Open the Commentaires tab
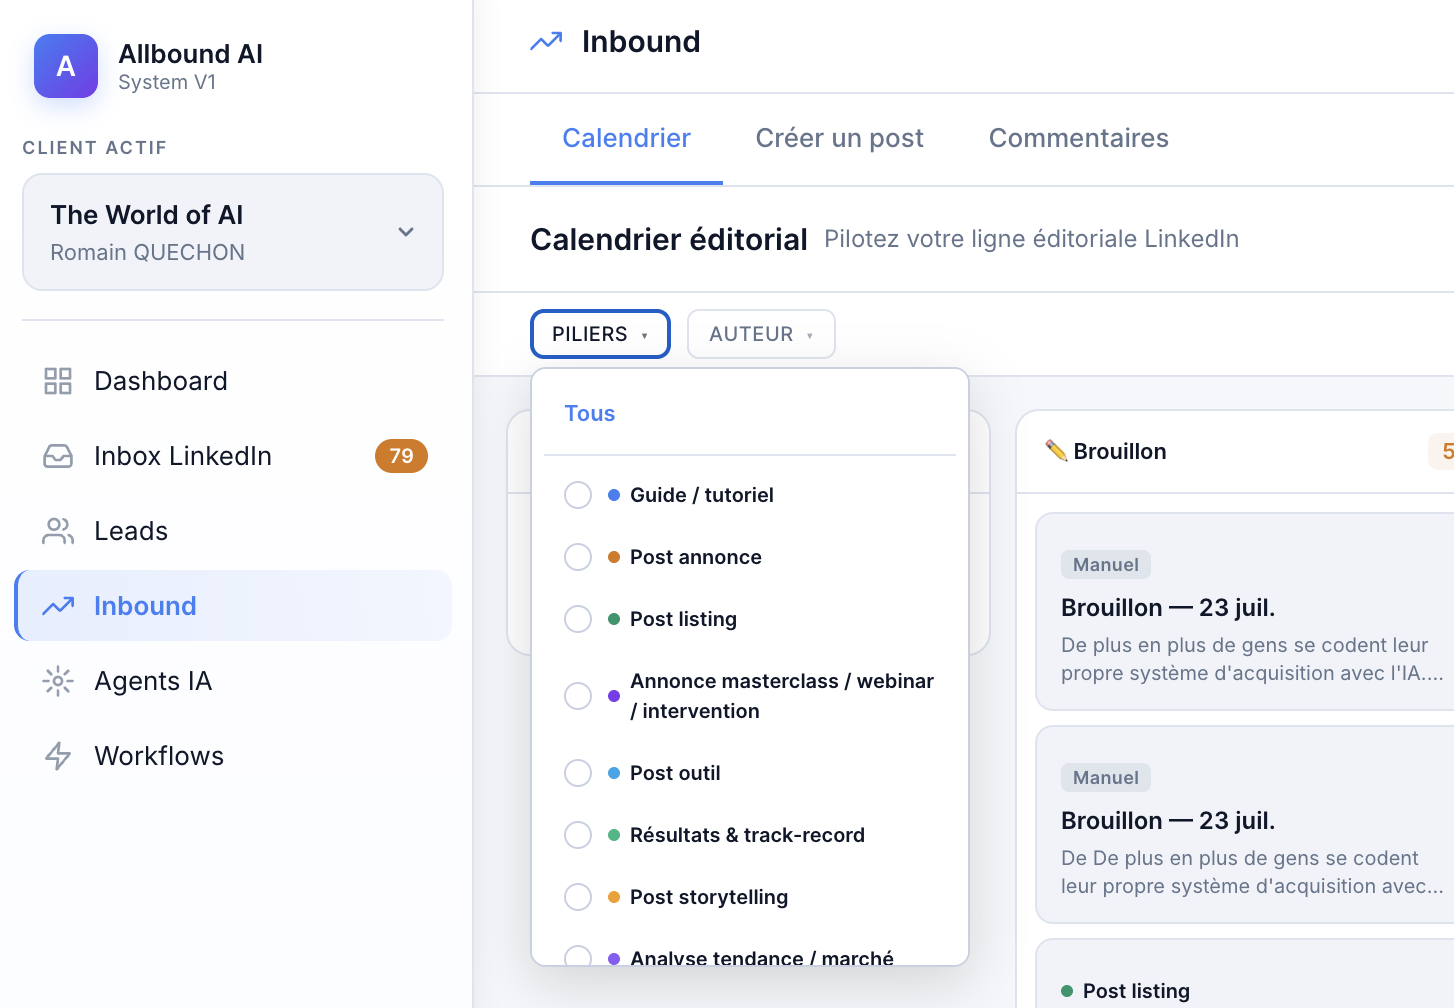This screenshot has height=1008, width=1454. point(1079,138)
